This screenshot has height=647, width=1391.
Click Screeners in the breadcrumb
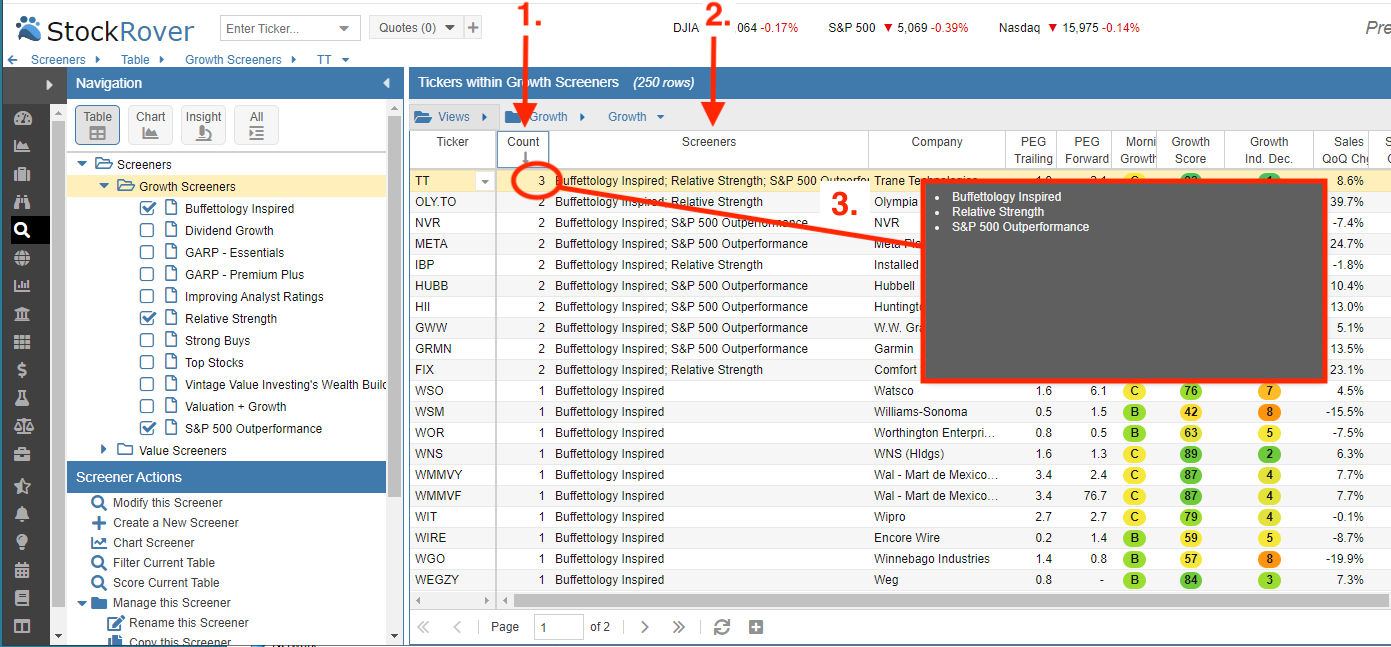click(58, 60)
